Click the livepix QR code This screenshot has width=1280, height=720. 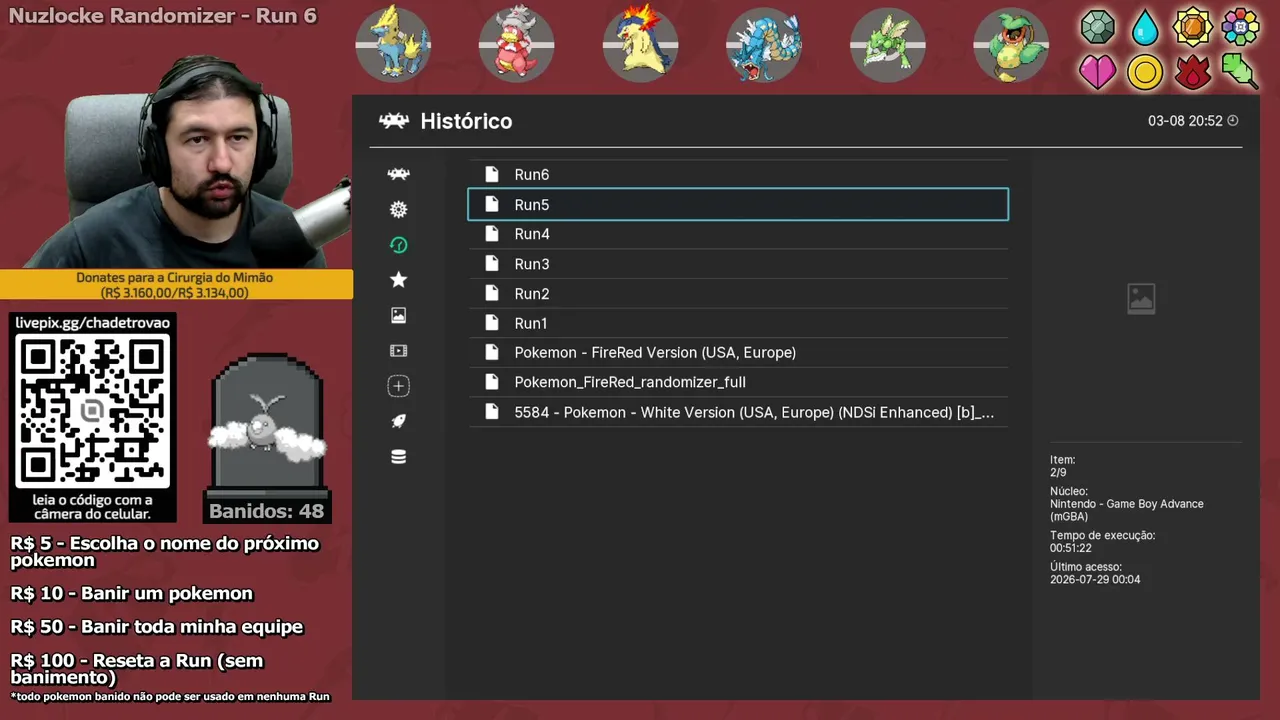pyautogui.click(x=93, y=412)
